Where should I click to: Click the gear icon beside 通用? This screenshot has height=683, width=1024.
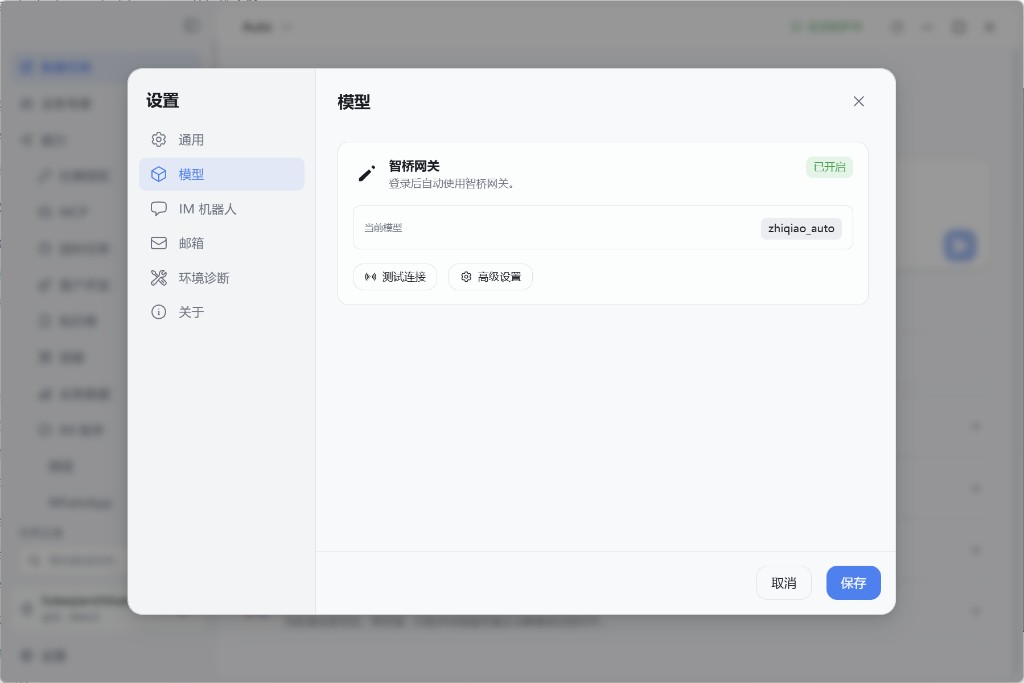(159, 140)
